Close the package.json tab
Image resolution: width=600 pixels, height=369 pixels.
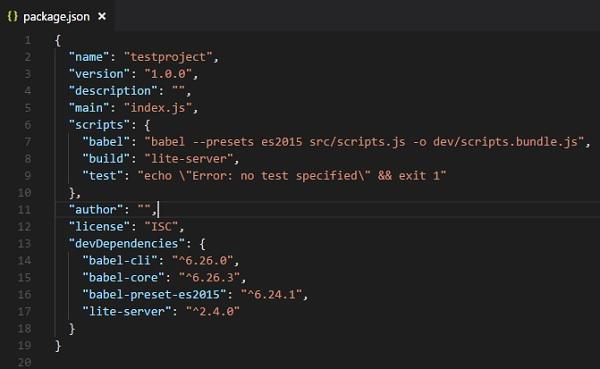(x=102, y=16)
